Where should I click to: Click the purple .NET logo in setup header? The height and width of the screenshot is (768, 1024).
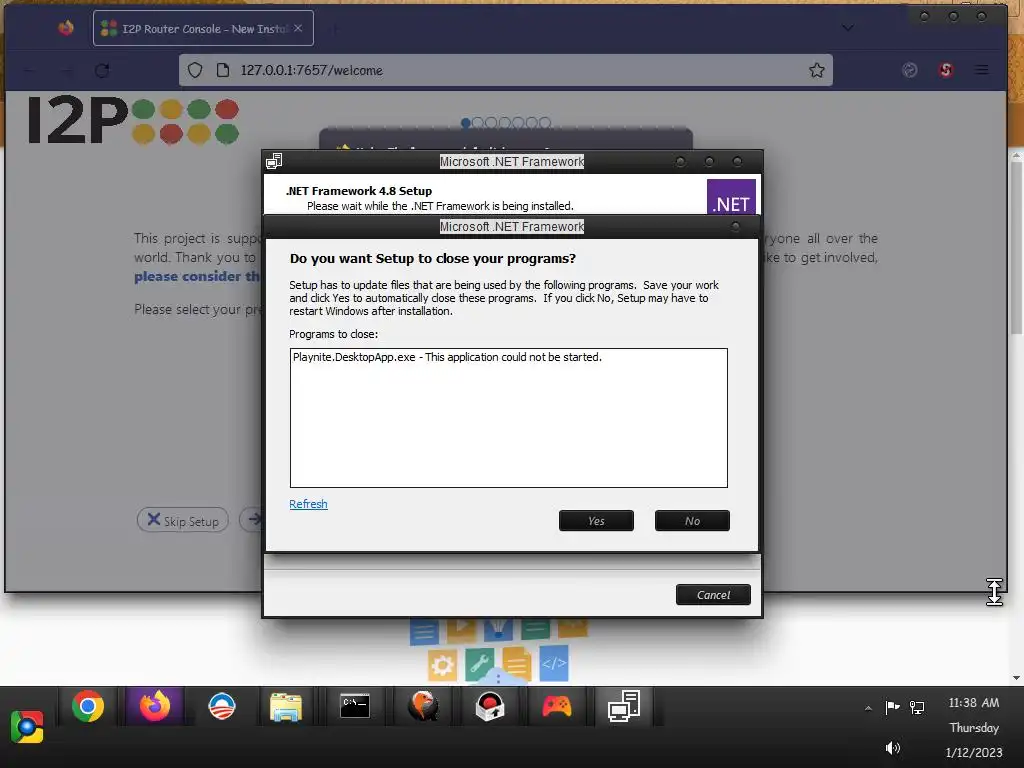pyautogui.click(x=731, y=197)
